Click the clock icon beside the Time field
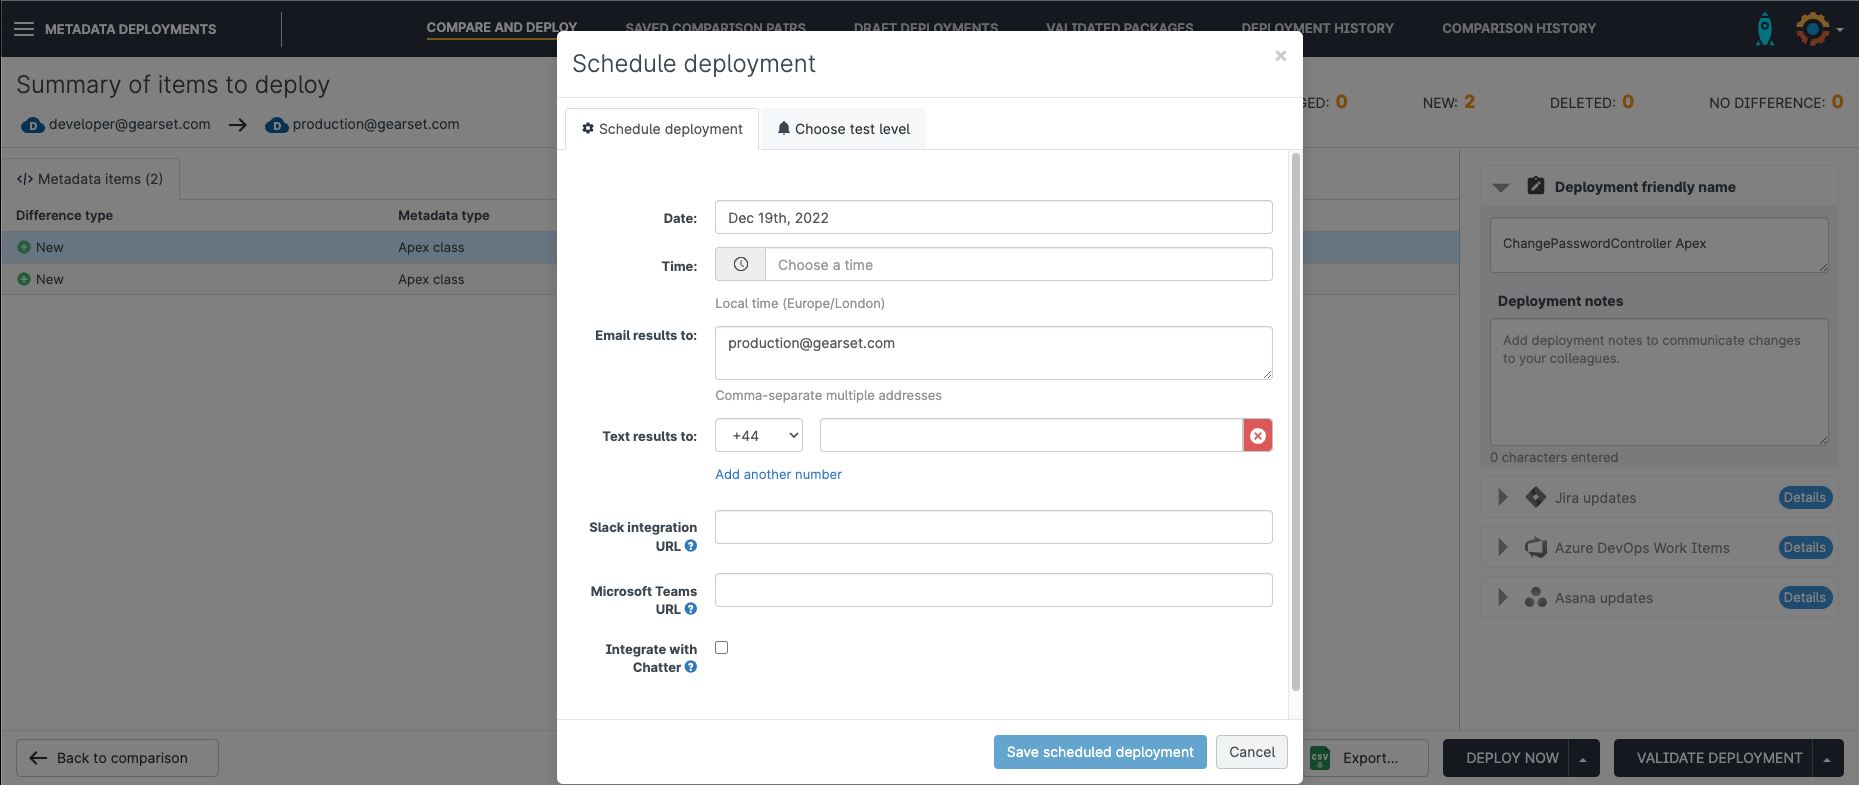This screenshot has width=1859, height=785. click(x=741, y=265)
